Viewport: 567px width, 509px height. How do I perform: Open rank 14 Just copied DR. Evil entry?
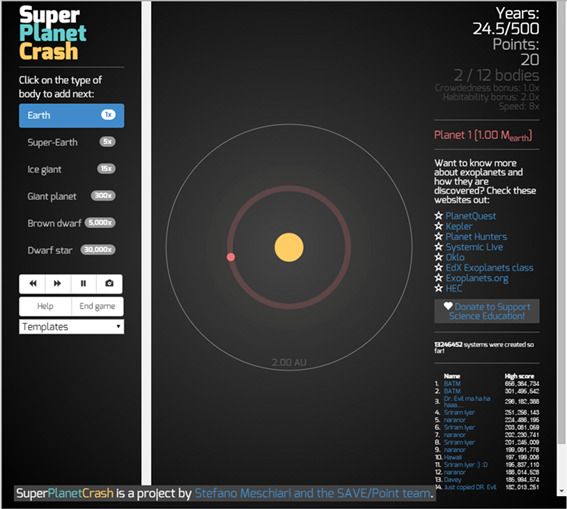[470, 487]
